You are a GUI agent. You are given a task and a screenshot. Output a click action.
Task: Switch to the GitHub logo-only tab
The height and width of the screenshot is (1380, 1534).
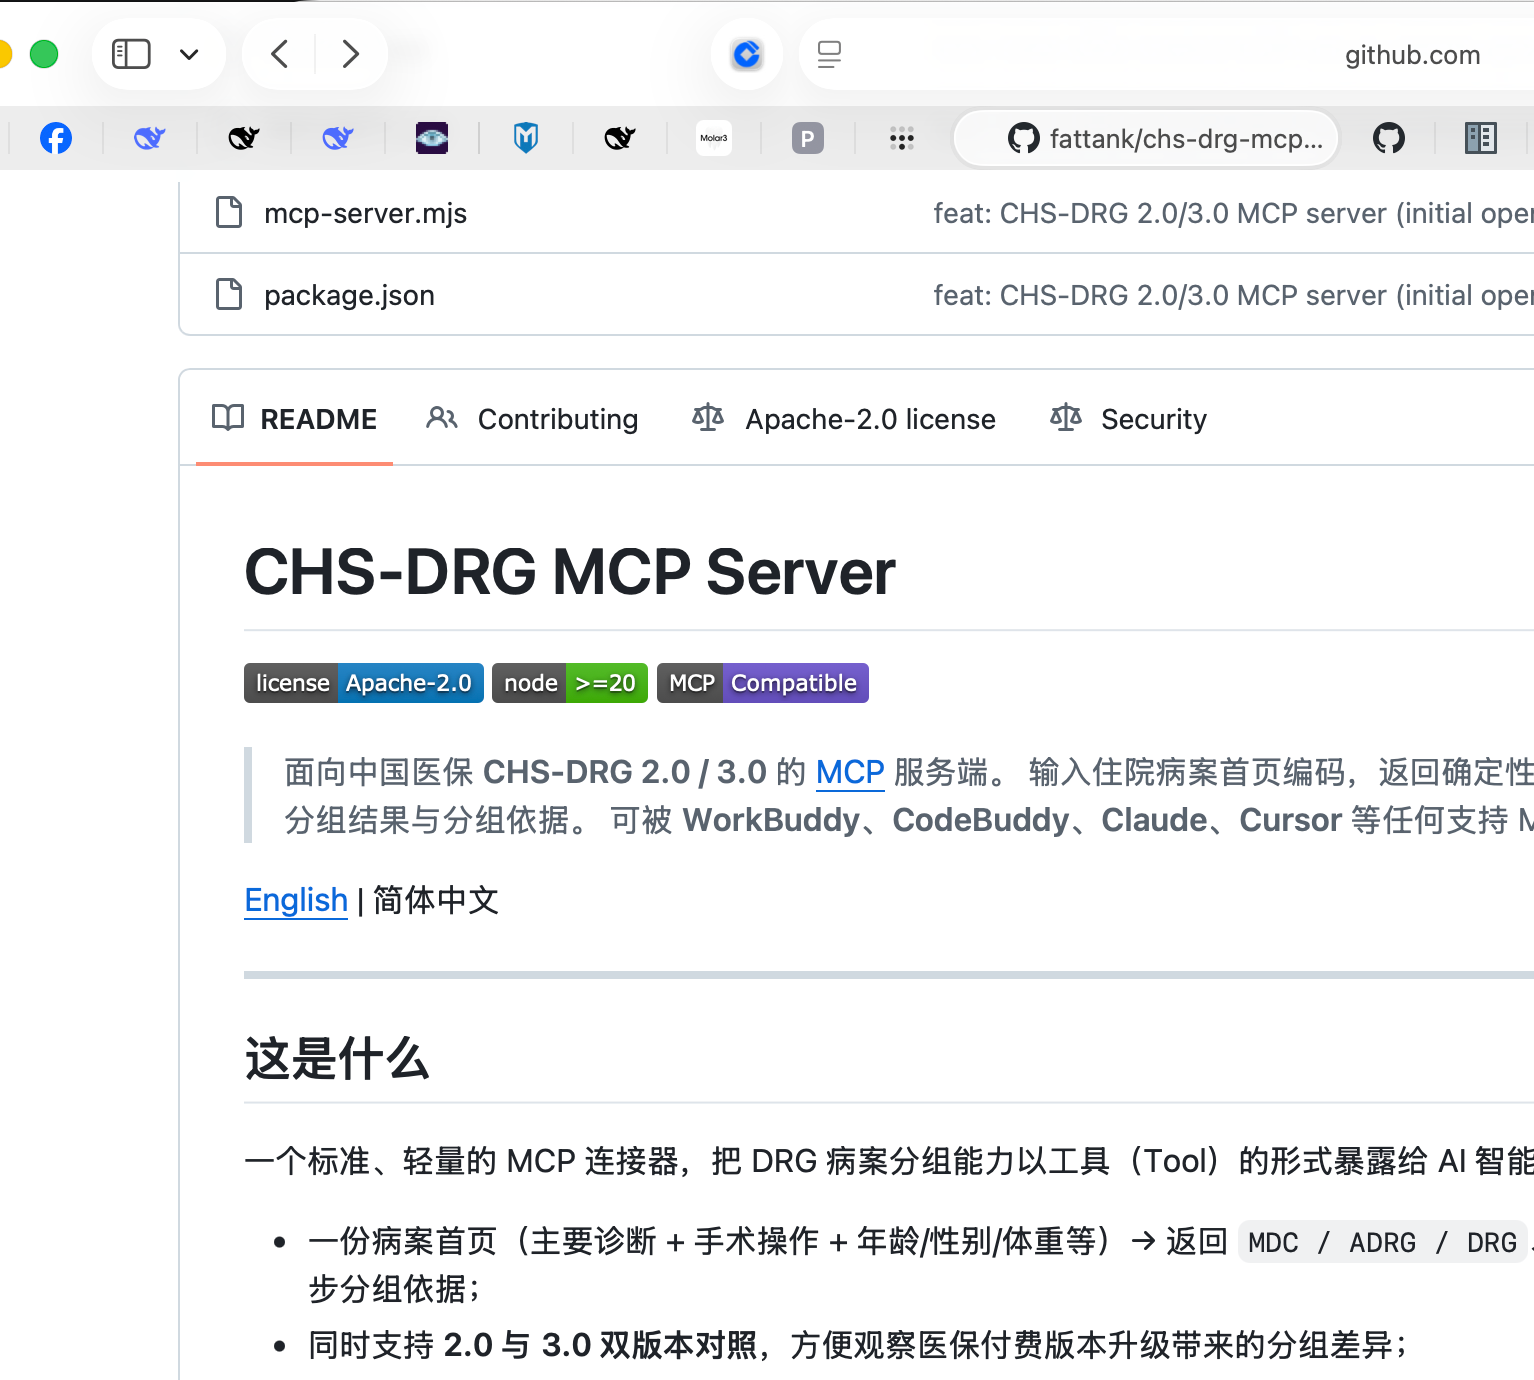(1389, 138)
